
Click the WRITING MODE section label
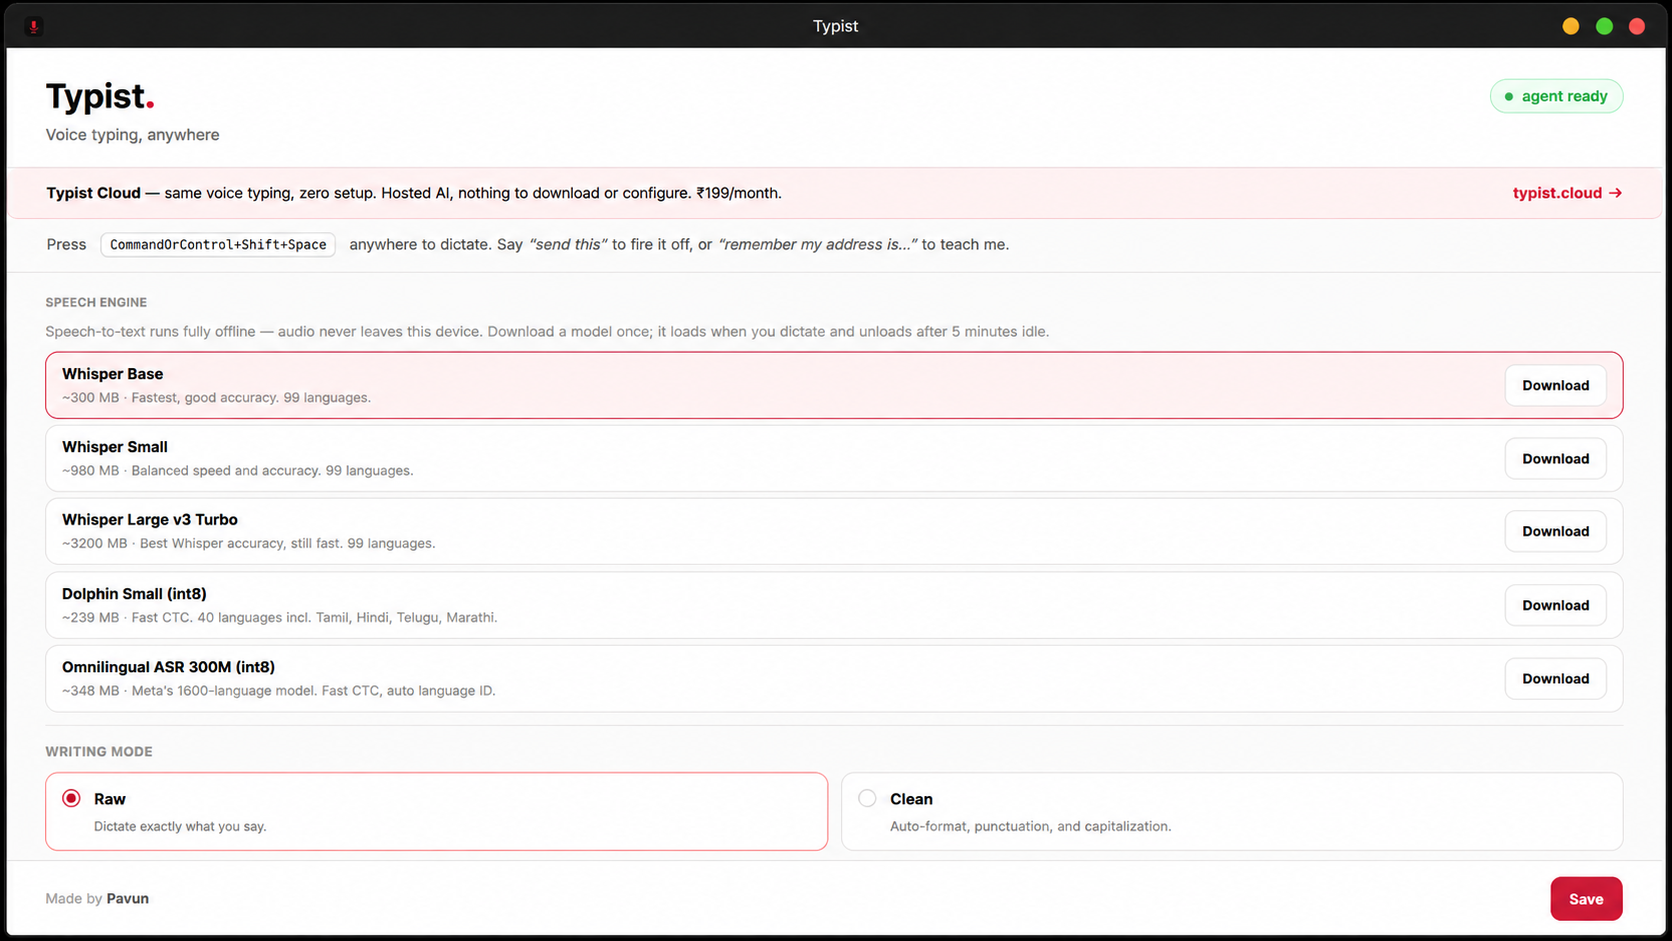[x=99, y=752]
